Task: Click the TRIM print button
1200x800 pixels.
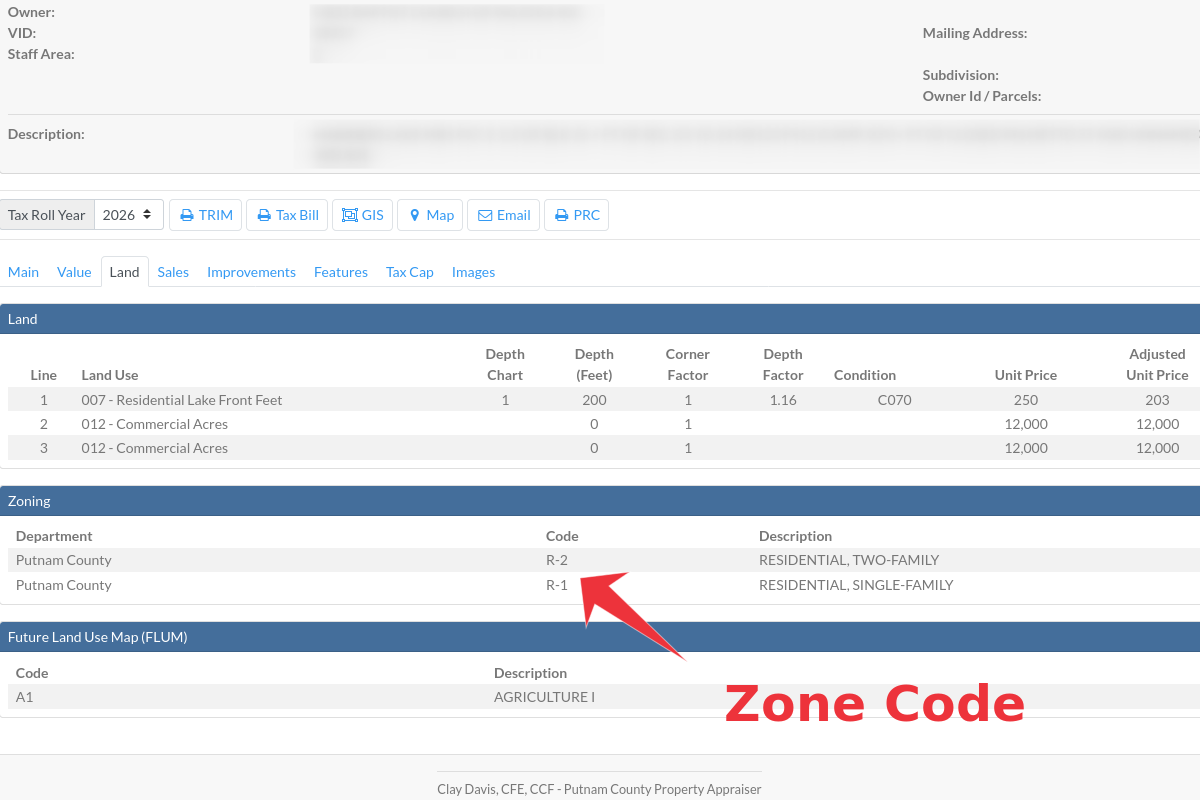Action: tap(205, 214)
